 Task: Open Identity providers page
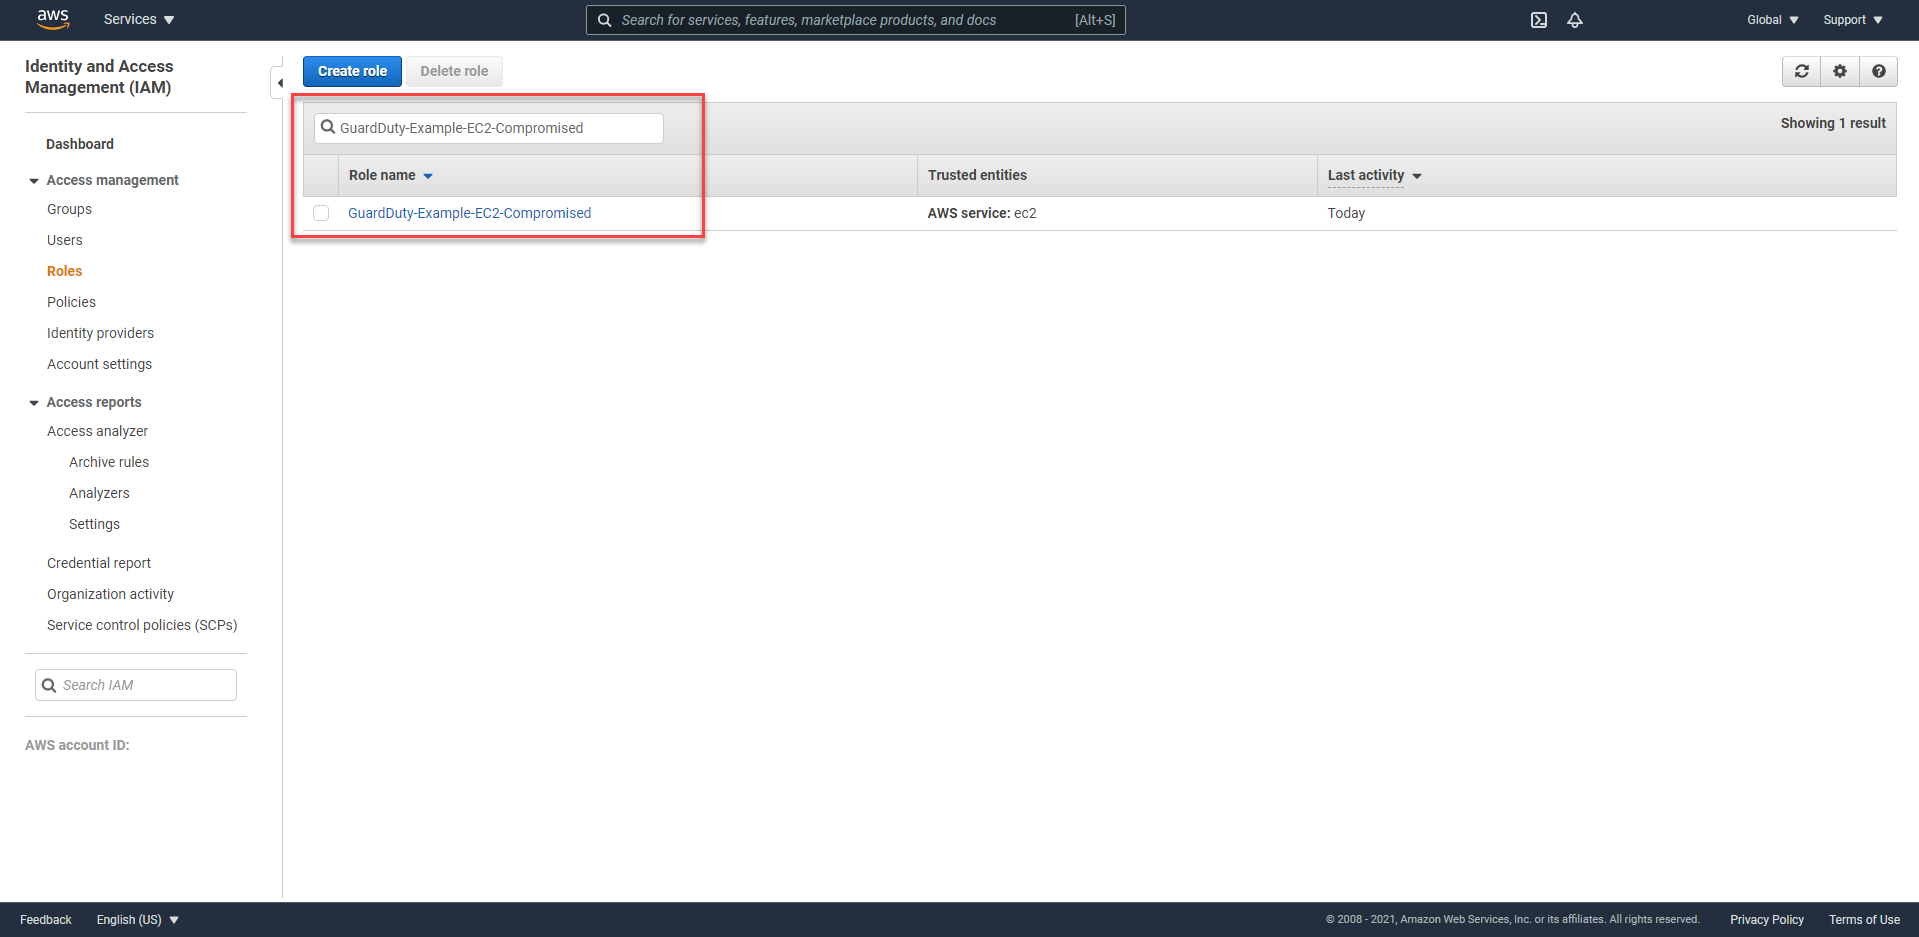100,333
